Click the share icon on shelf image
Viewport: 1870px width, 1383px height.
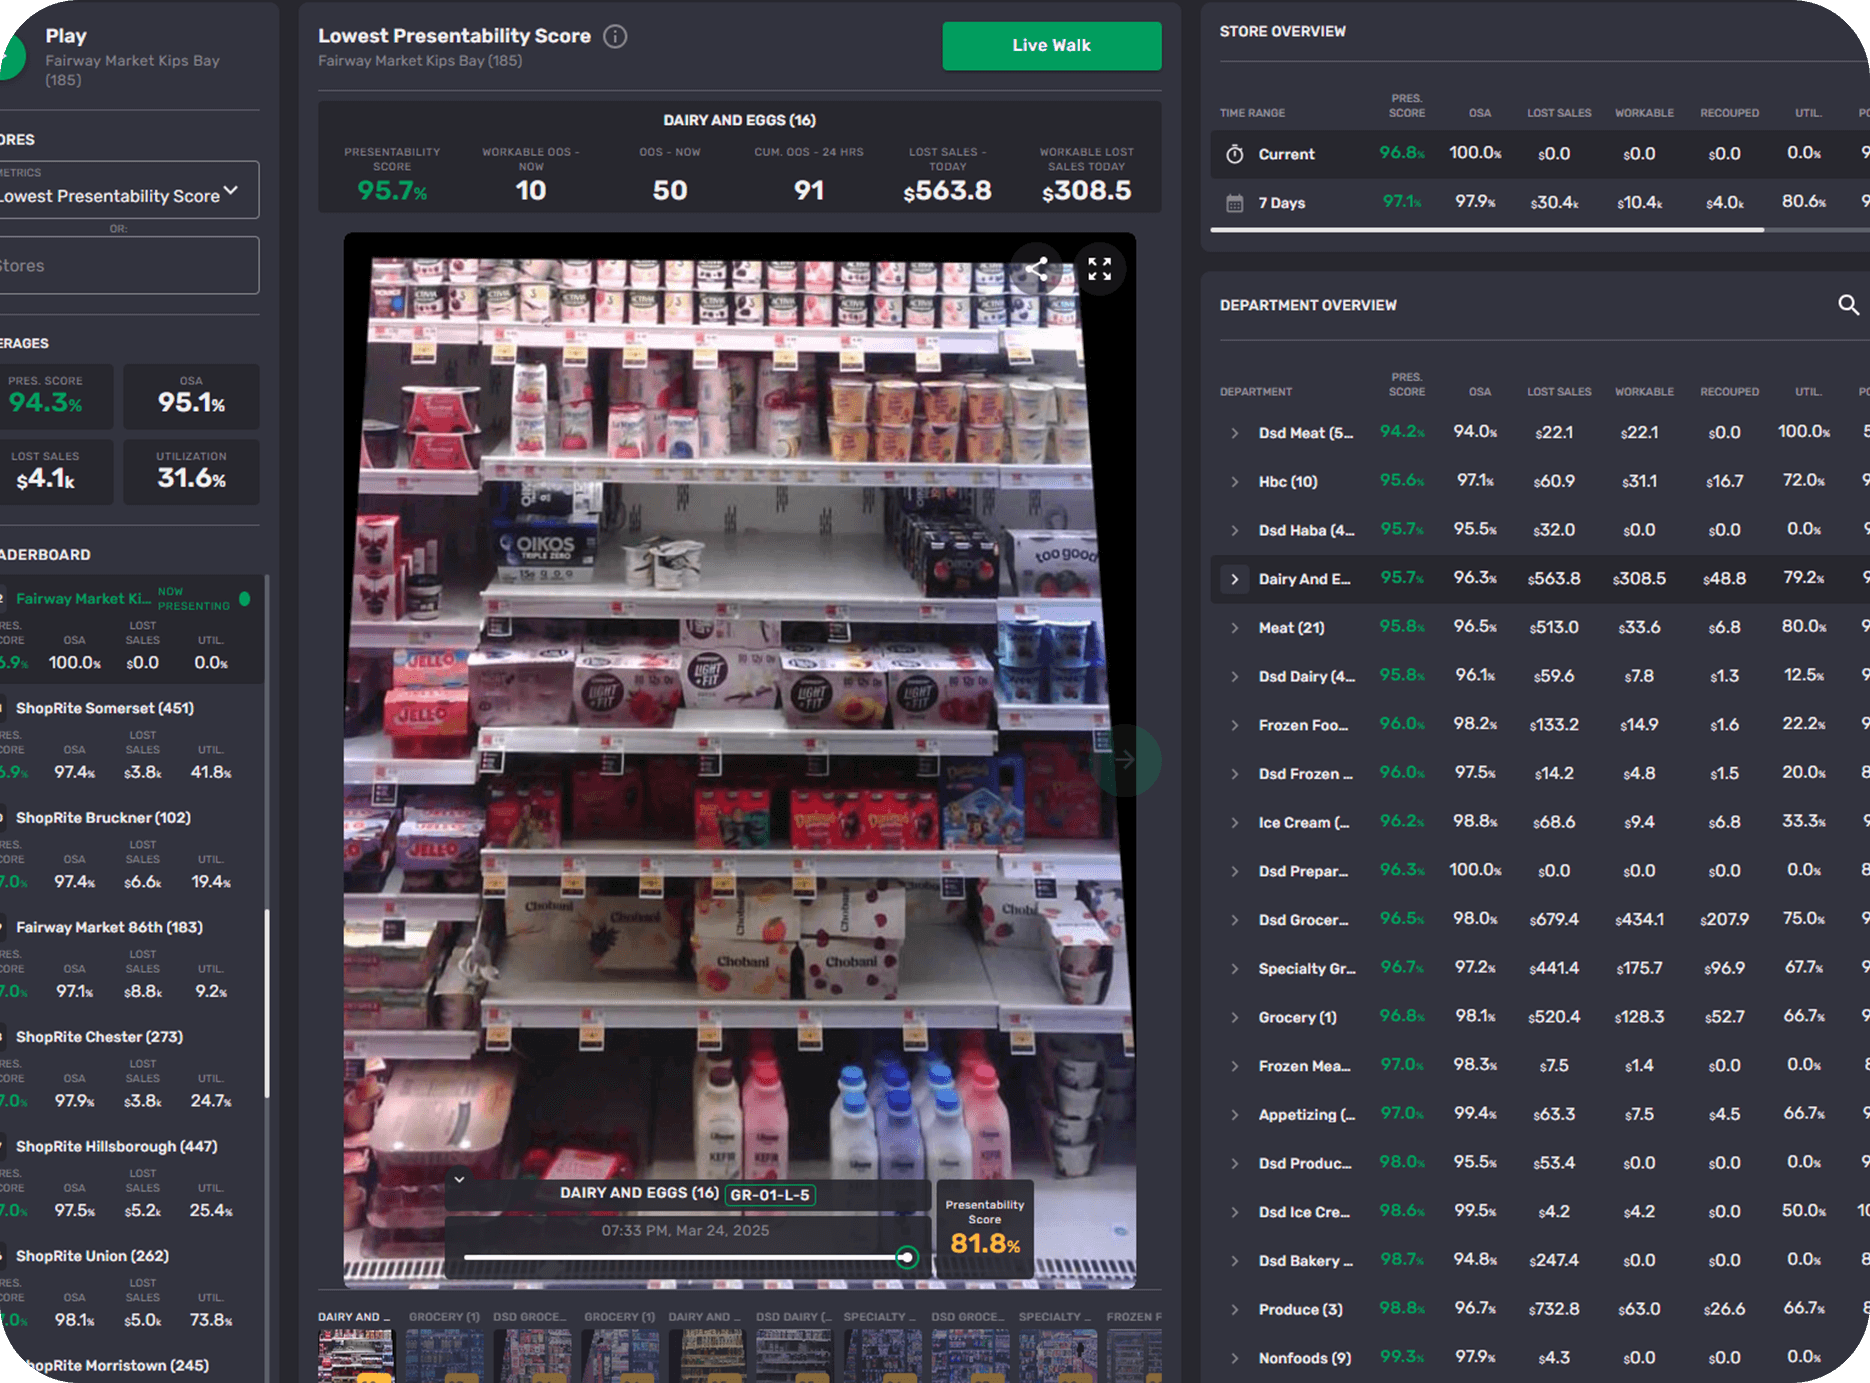pyautogui.click(x=1037, y=268)
